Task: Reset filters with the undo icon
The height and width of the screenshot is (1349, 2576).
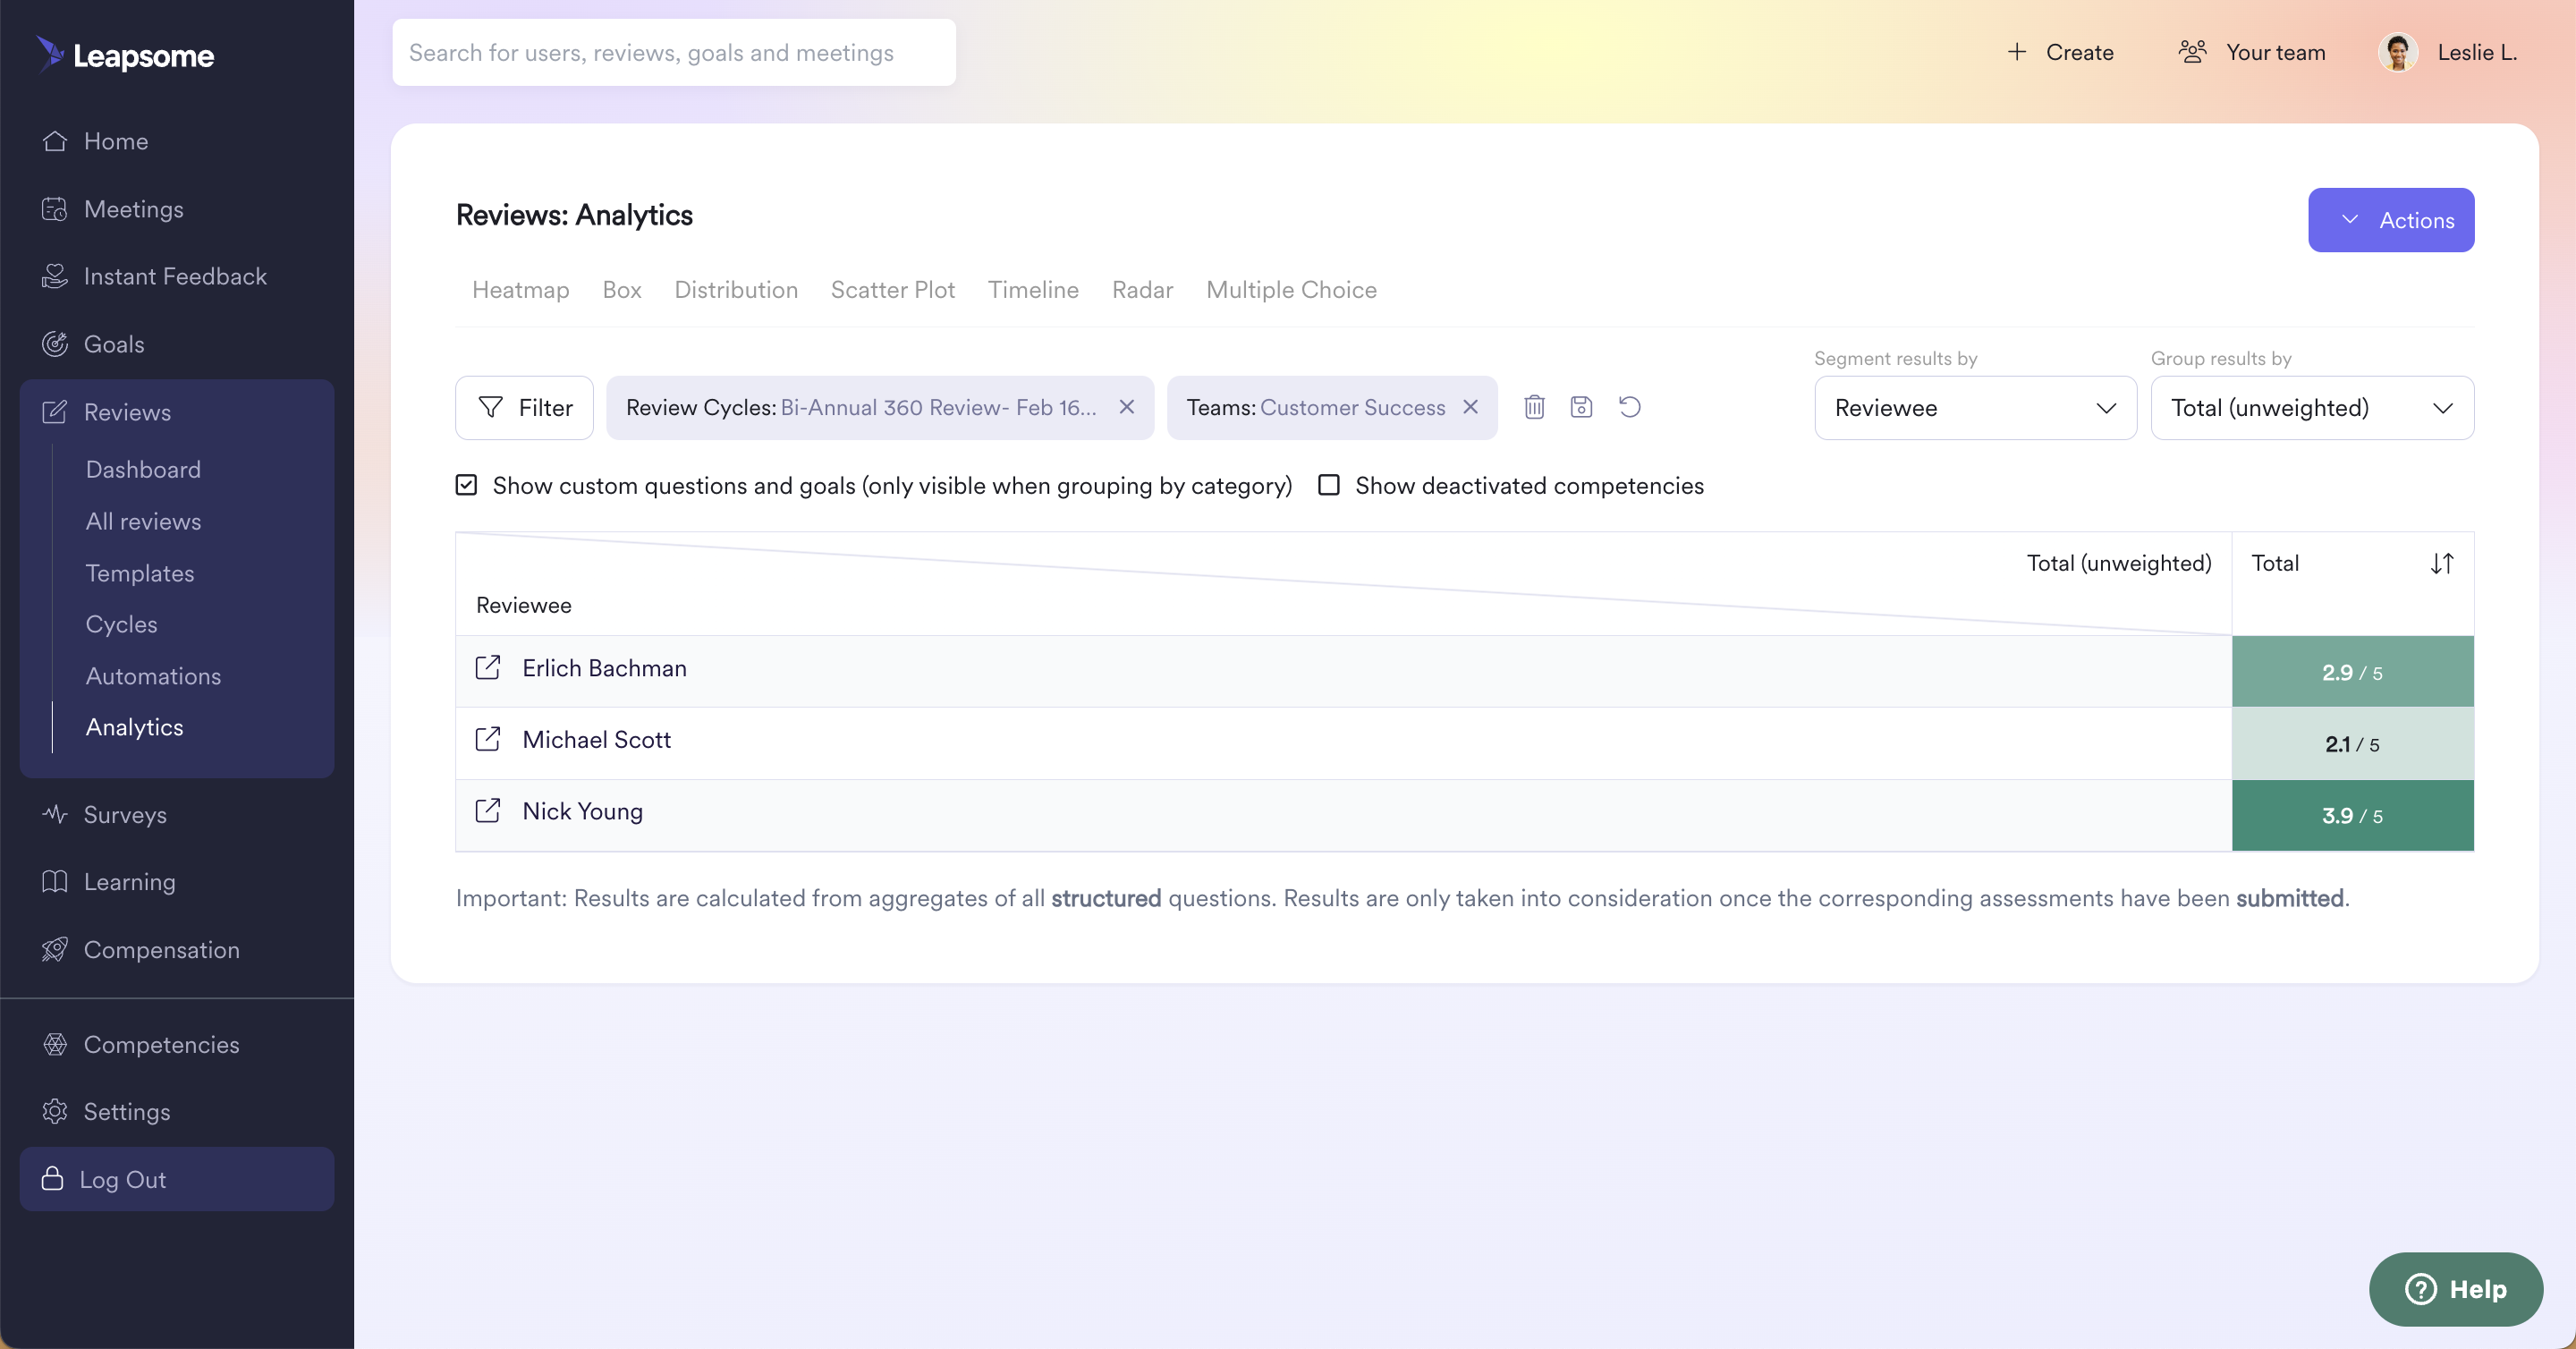Action: tap(1629, 407)
